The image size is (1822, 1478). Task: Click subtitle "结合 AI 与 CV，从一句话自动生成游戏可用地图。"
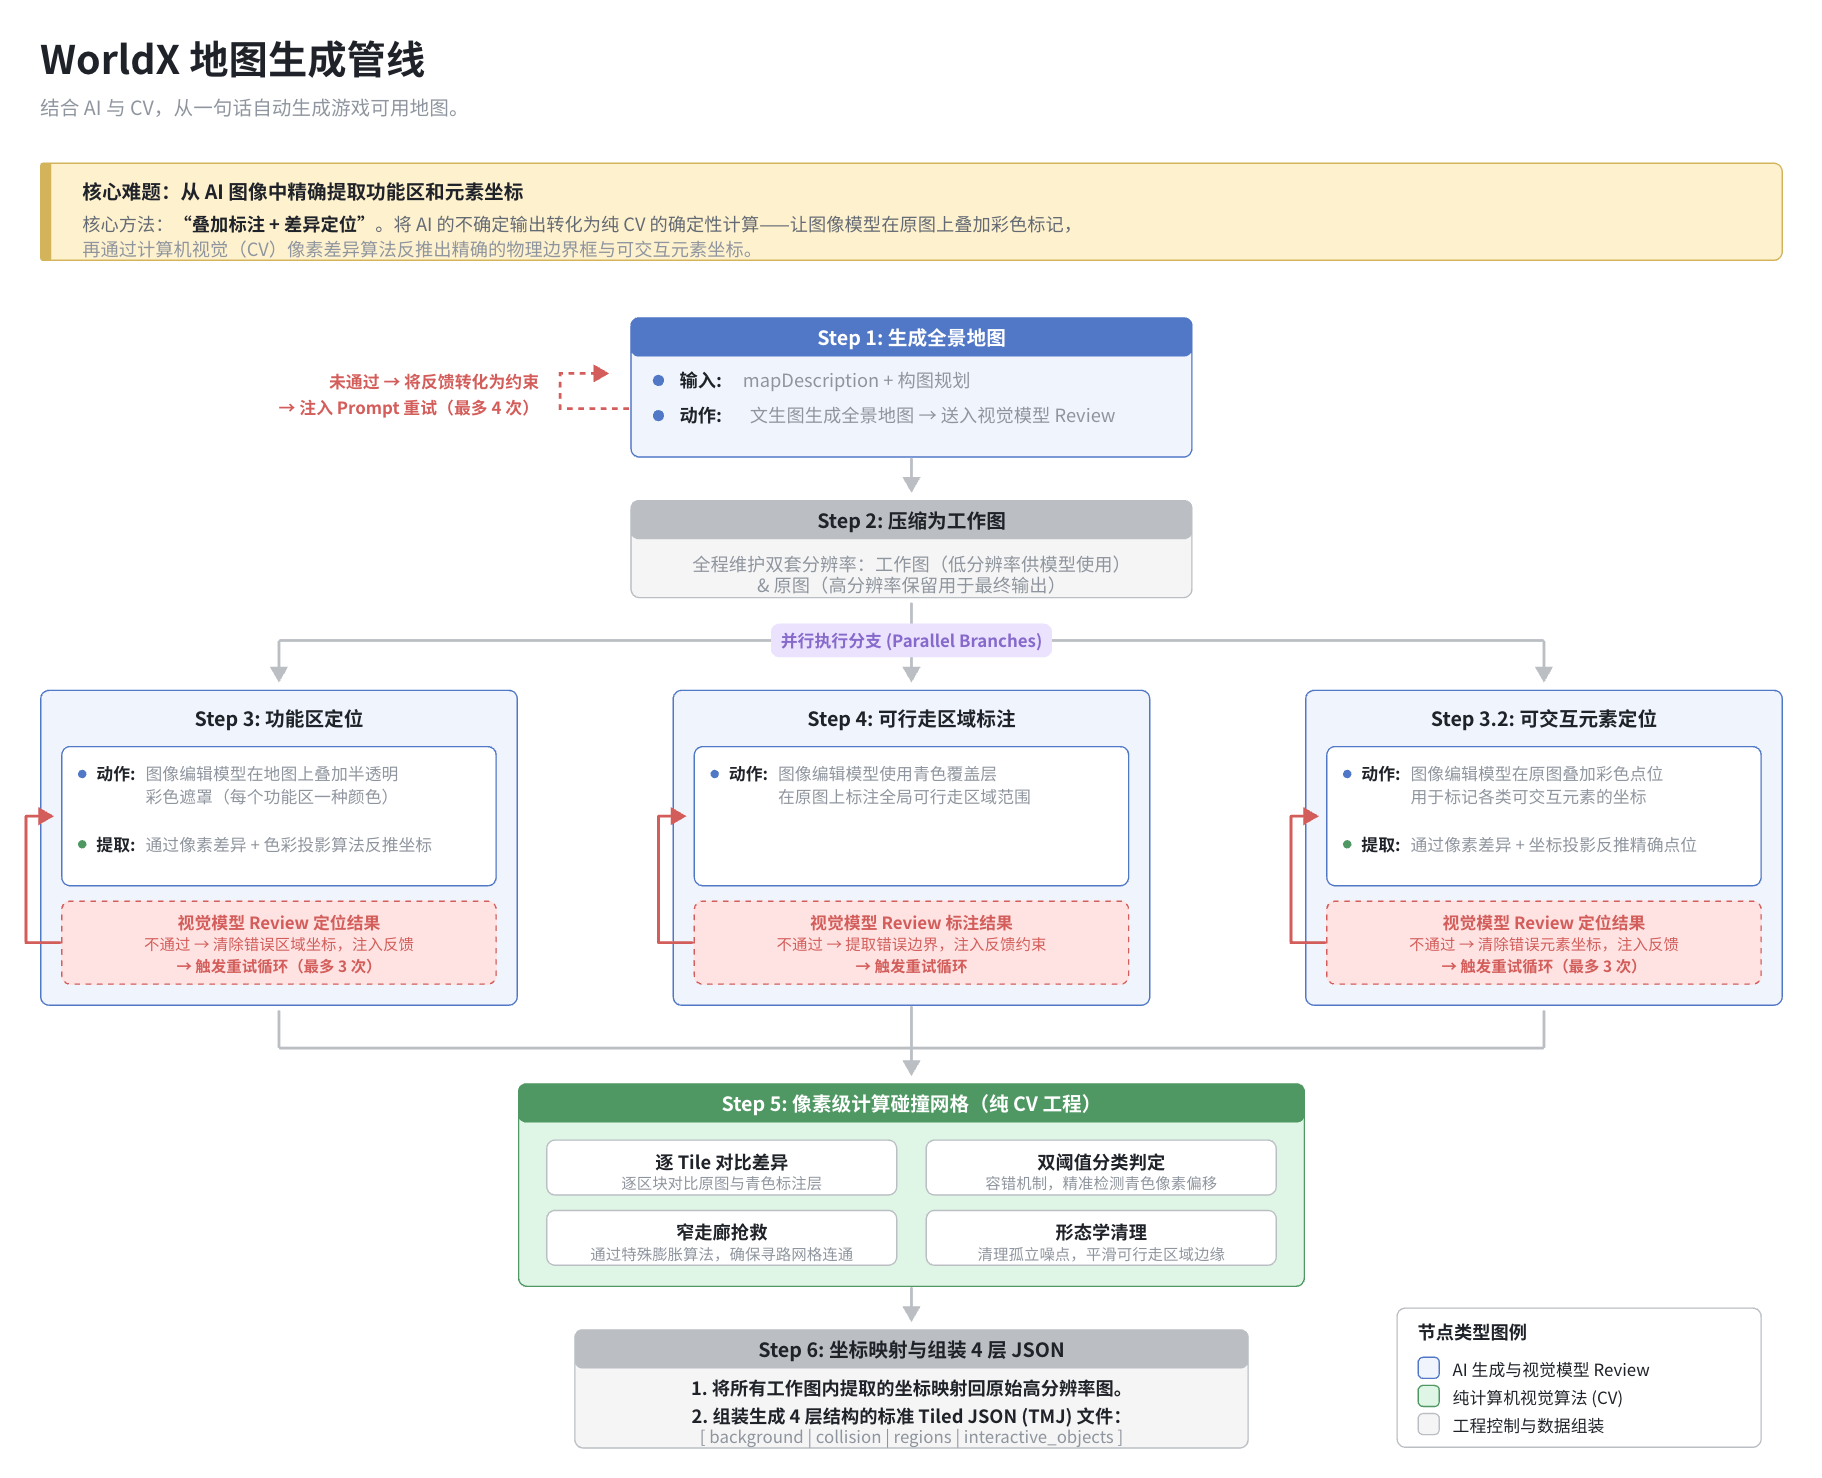[x=252, y=108]
